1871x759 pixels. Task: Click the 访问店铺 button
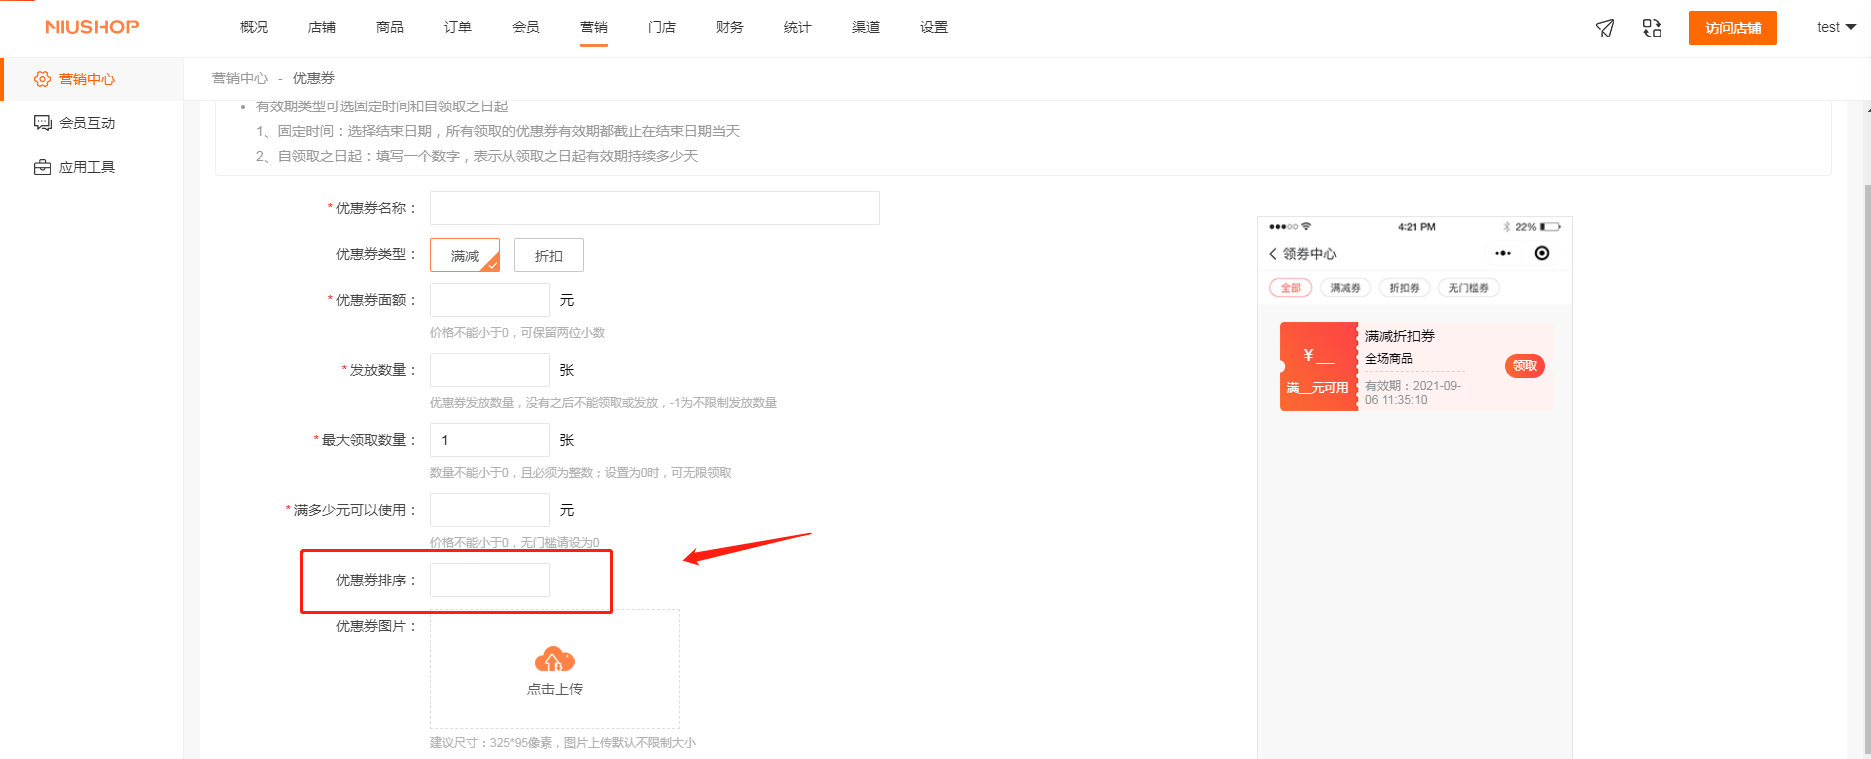point(1733,28)
